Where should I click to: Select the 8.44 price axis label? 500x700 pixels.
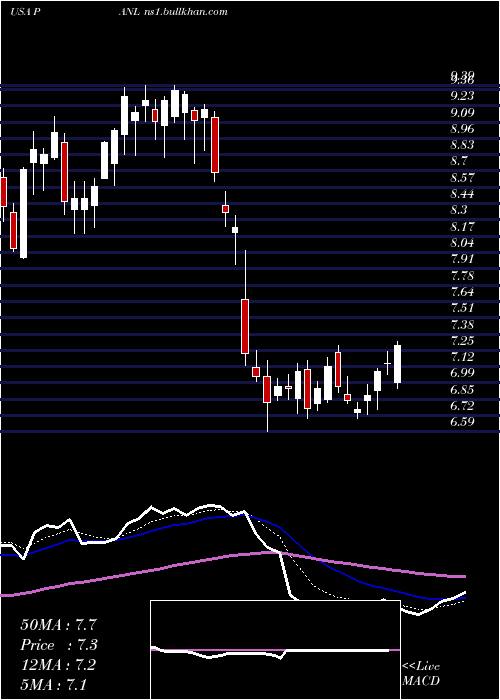(x=462, y=194)
